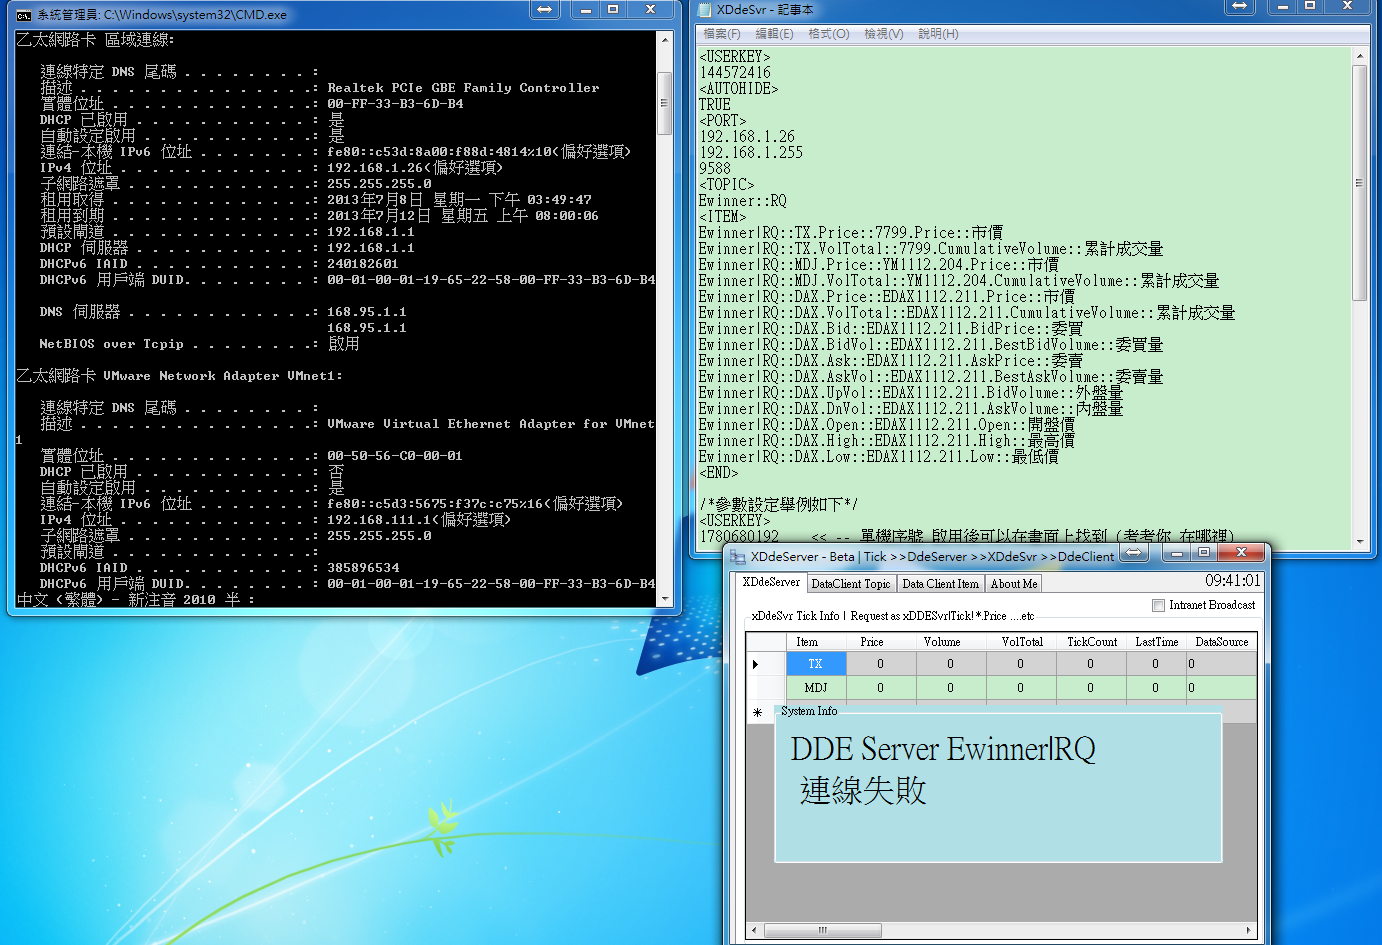Click the VolTotal cell in the TX row
The width and height of the screenshot is (1382, 945).
point(1021,664)
